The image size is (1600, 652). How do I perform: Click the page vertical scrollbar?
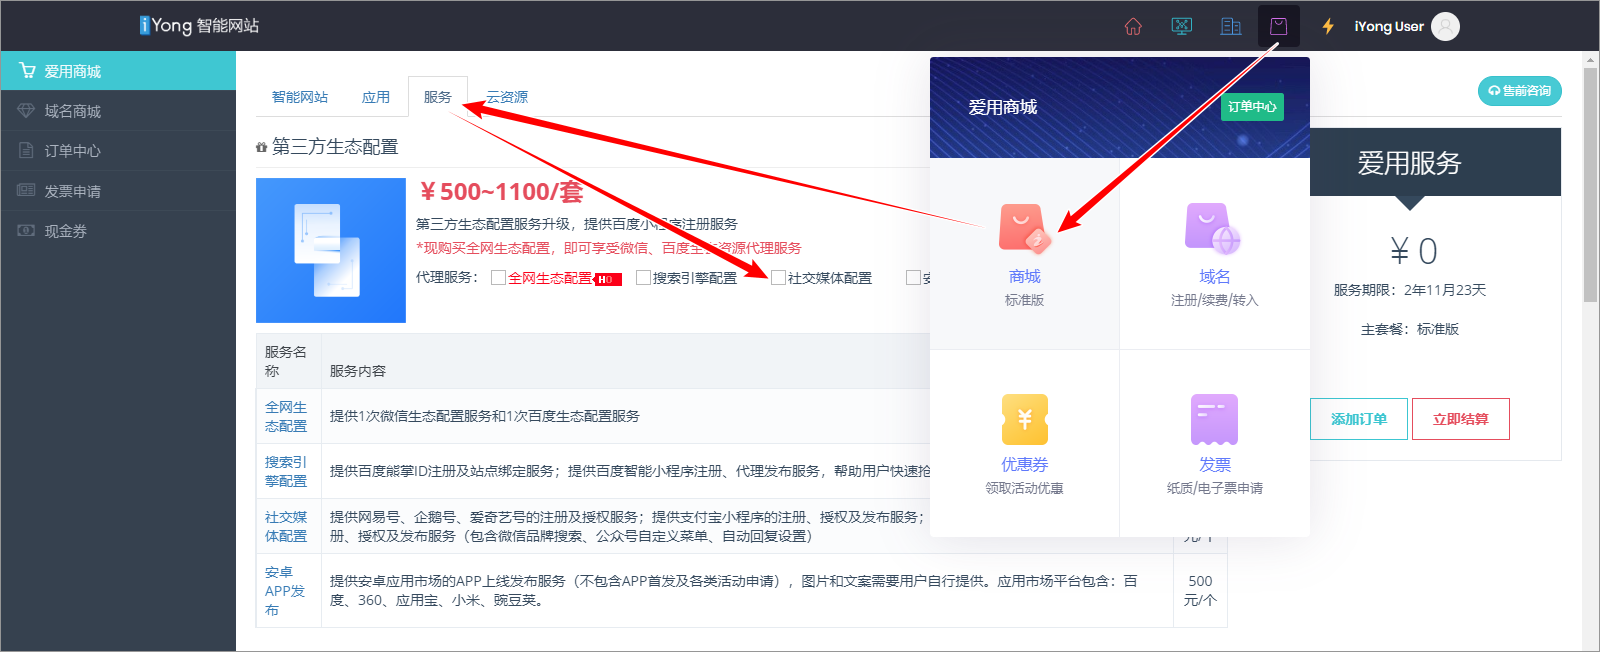coord(1591,184)
